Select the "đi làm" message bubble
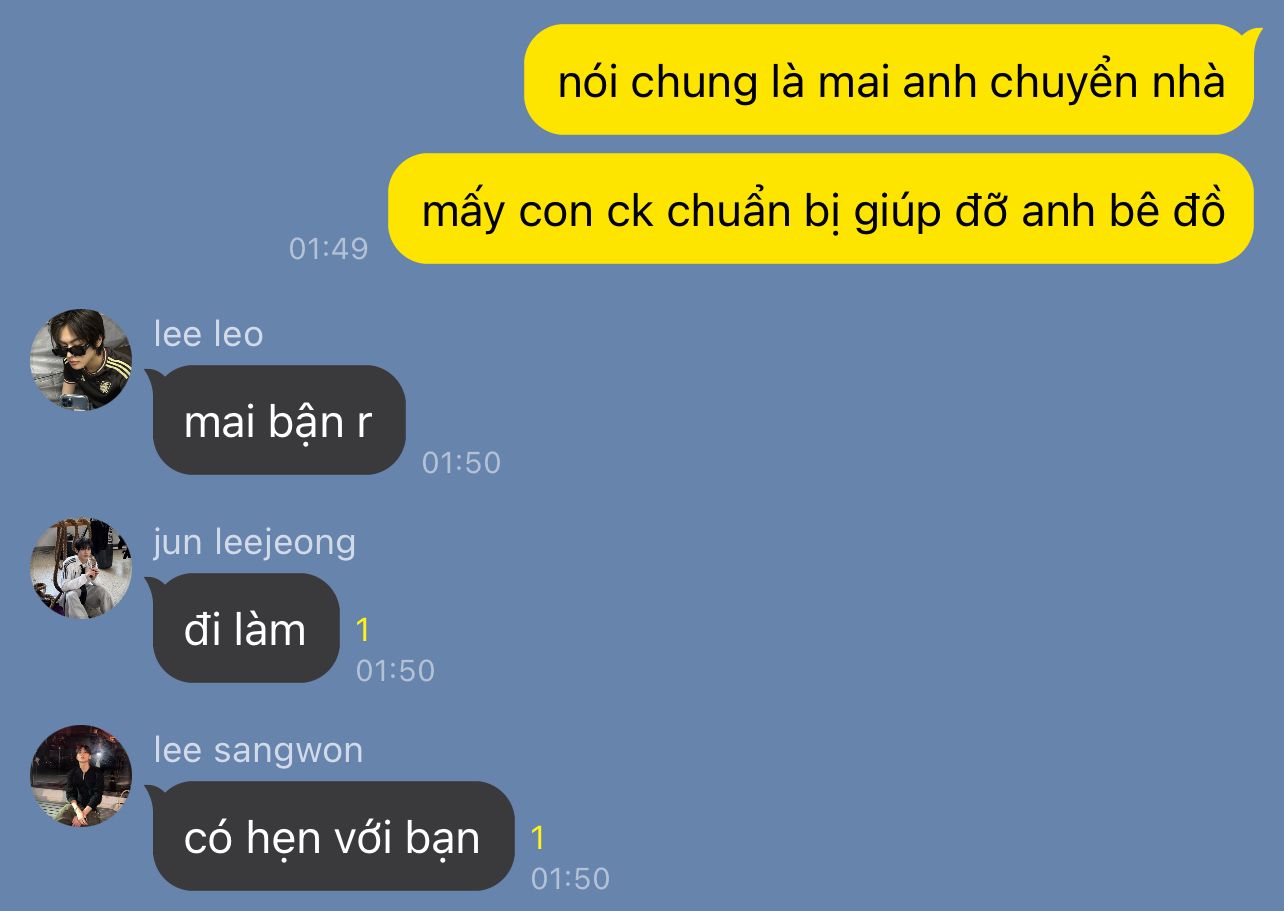 click(246, 628)
